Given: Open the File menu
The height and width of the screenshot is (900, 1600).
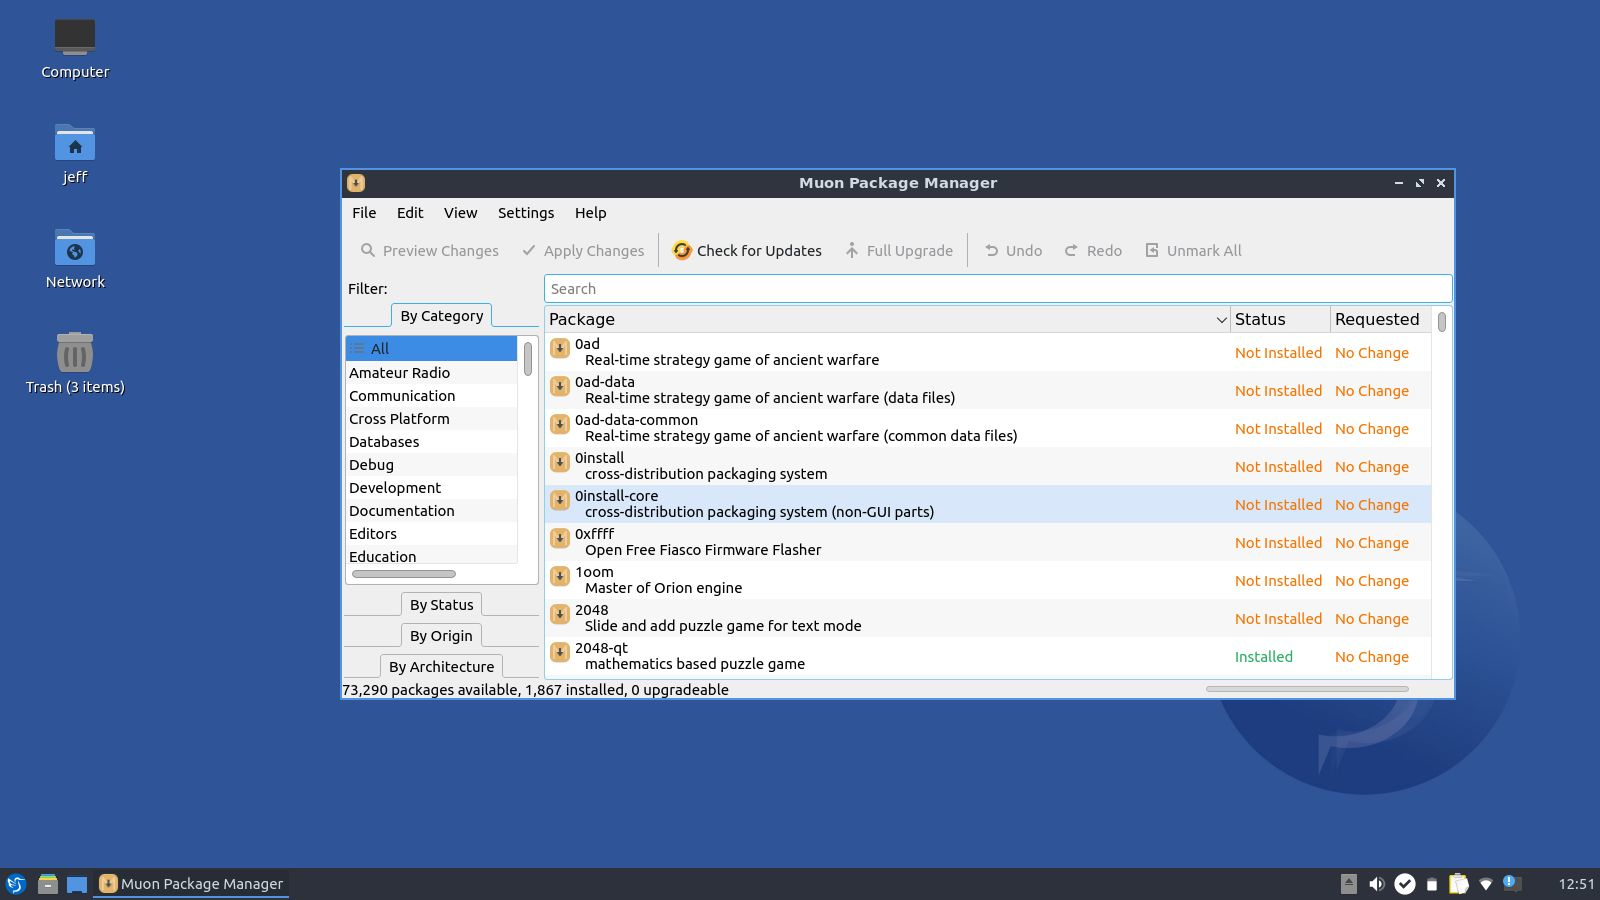Looking at the screenshot, I should [x=364, y=213].
